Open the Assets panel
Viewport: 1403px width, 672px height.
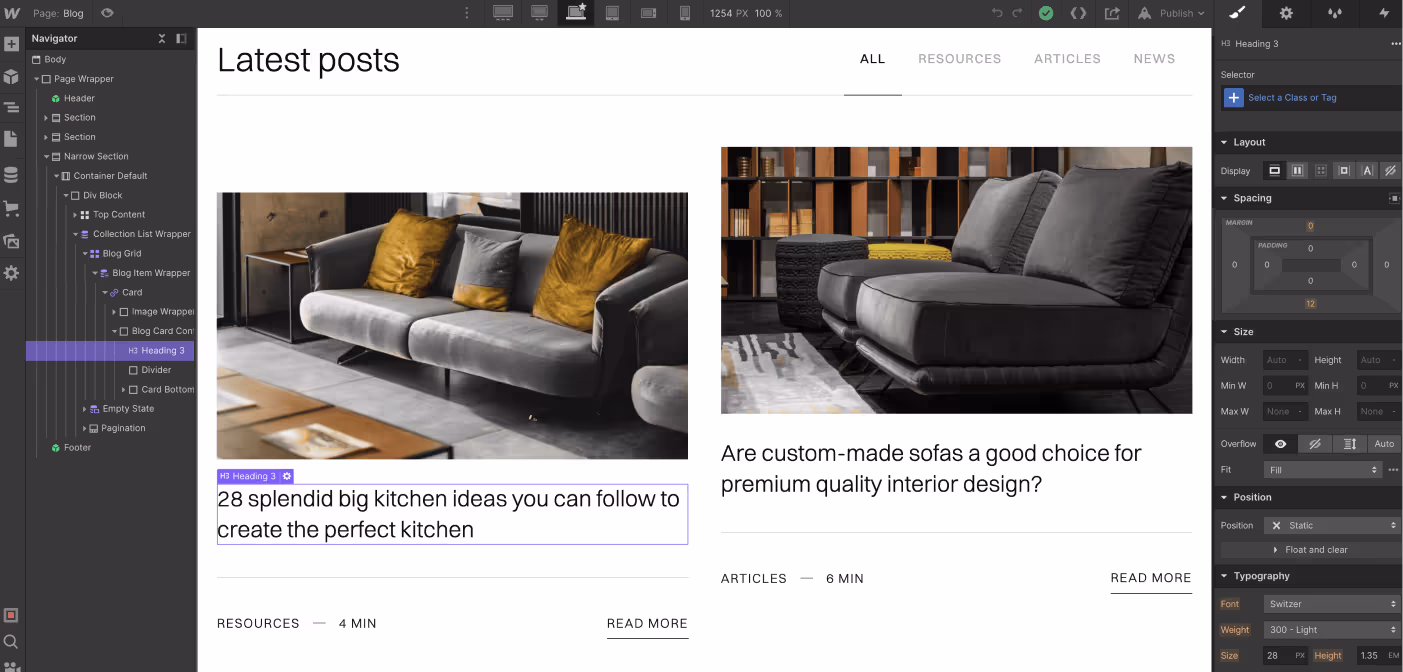click(x=12, y=241)
